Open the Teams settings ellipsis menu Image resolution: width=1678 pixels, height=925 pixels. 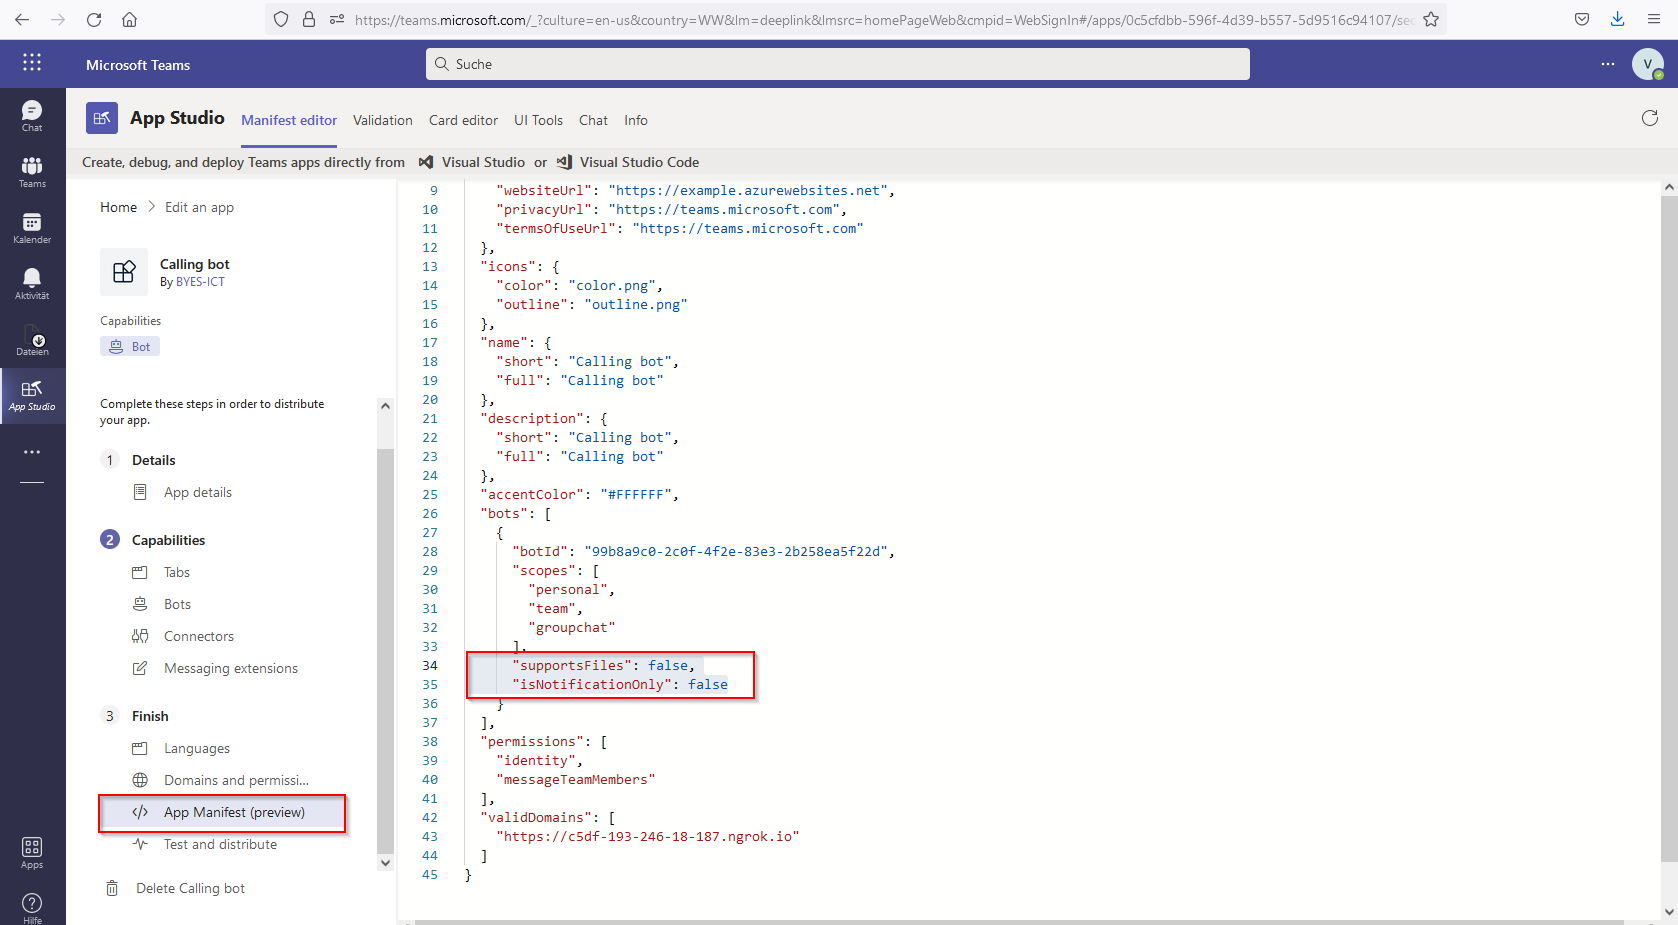click(x=1608, y=63)
